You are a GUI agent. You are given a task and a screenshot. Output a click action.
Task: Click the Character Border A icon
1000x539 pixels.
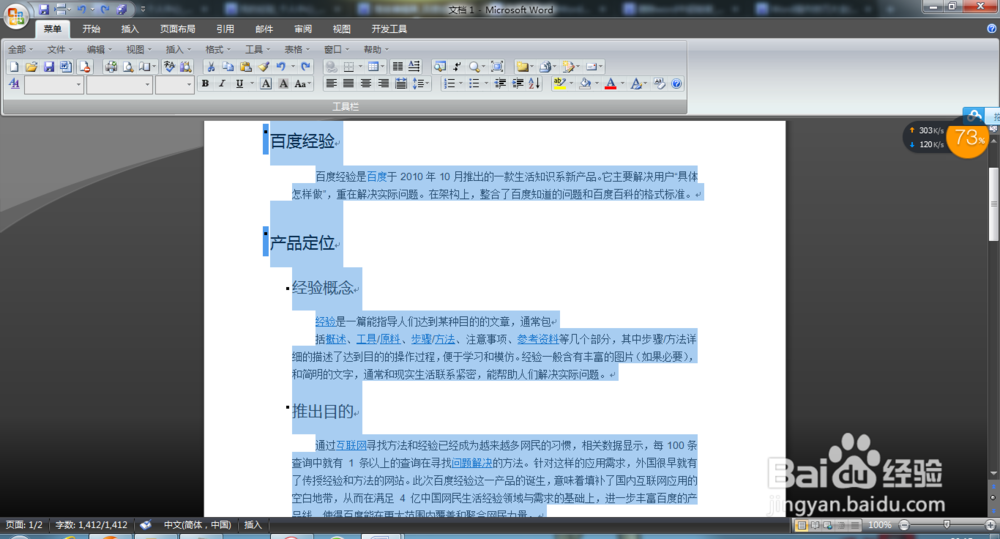tap(266, 84)
